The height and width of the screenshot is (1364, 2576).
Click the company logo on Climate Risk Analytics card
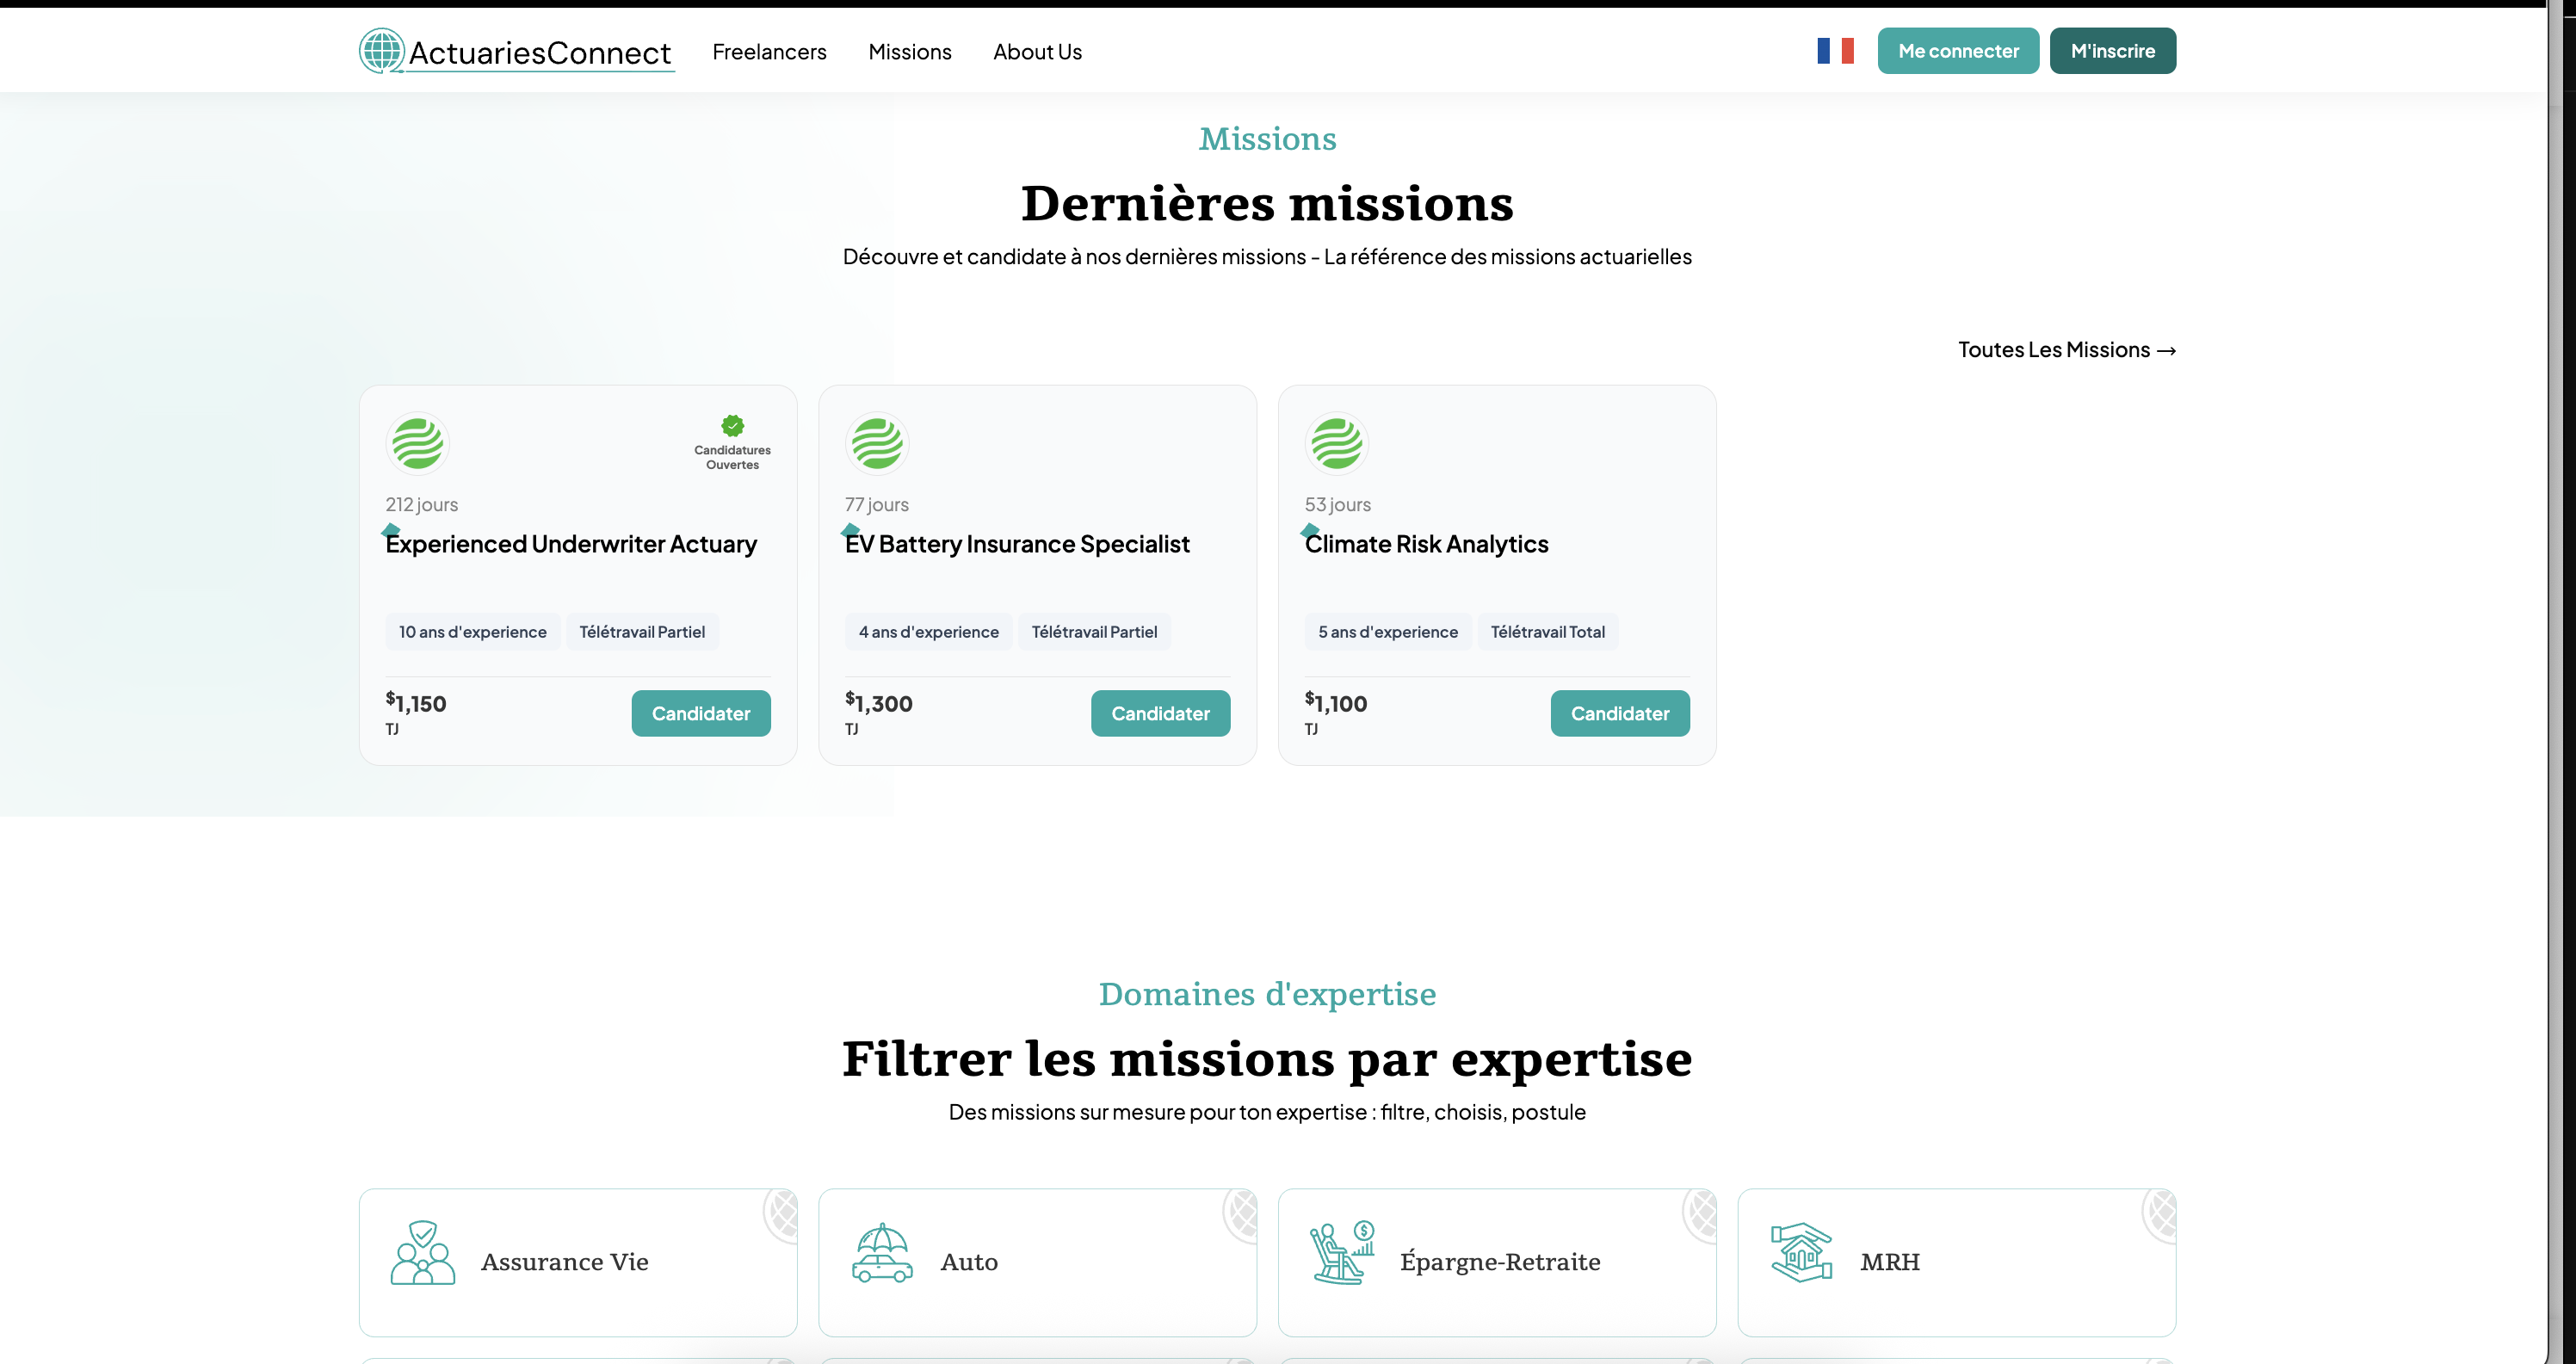point(1336,443)
